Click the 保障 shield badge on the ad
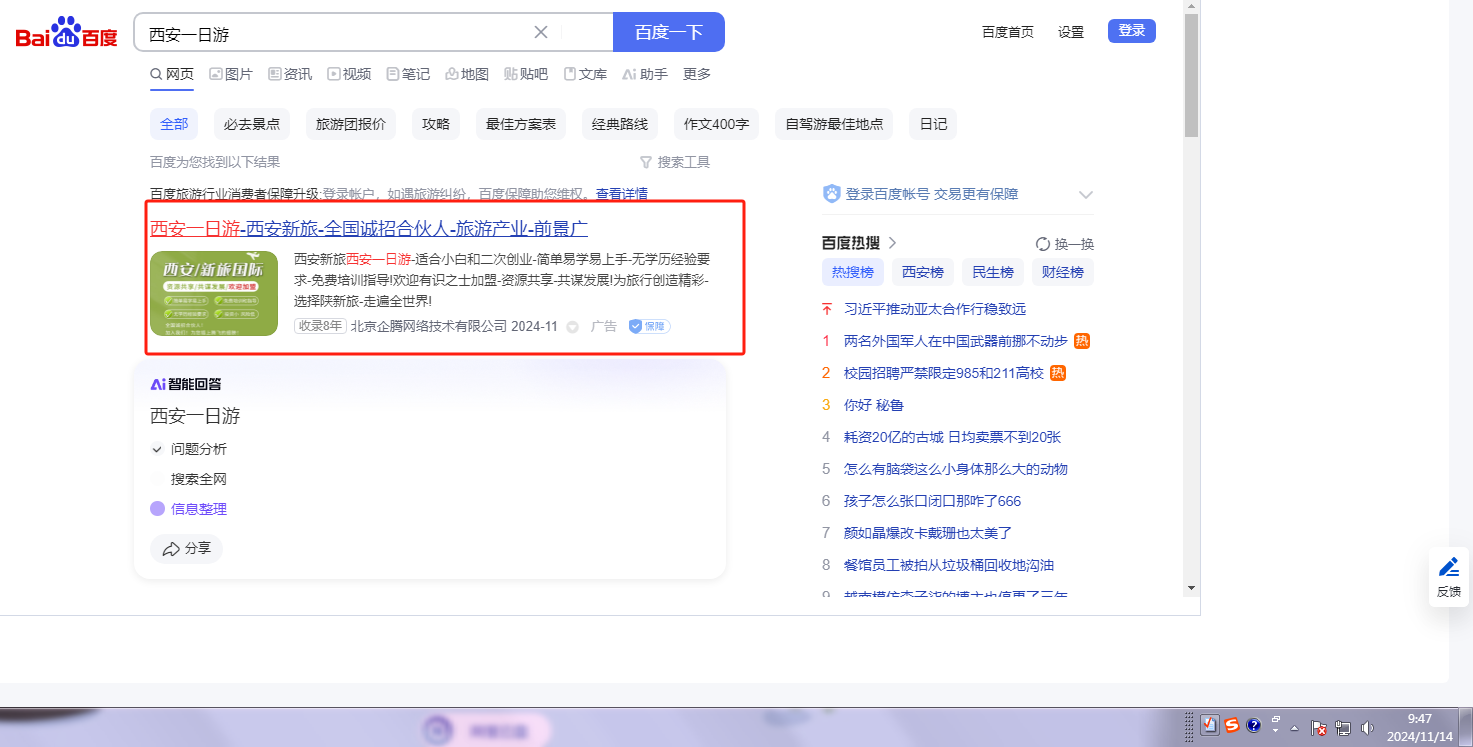This screenshot has height=747, width=1473. click(649, 326)
